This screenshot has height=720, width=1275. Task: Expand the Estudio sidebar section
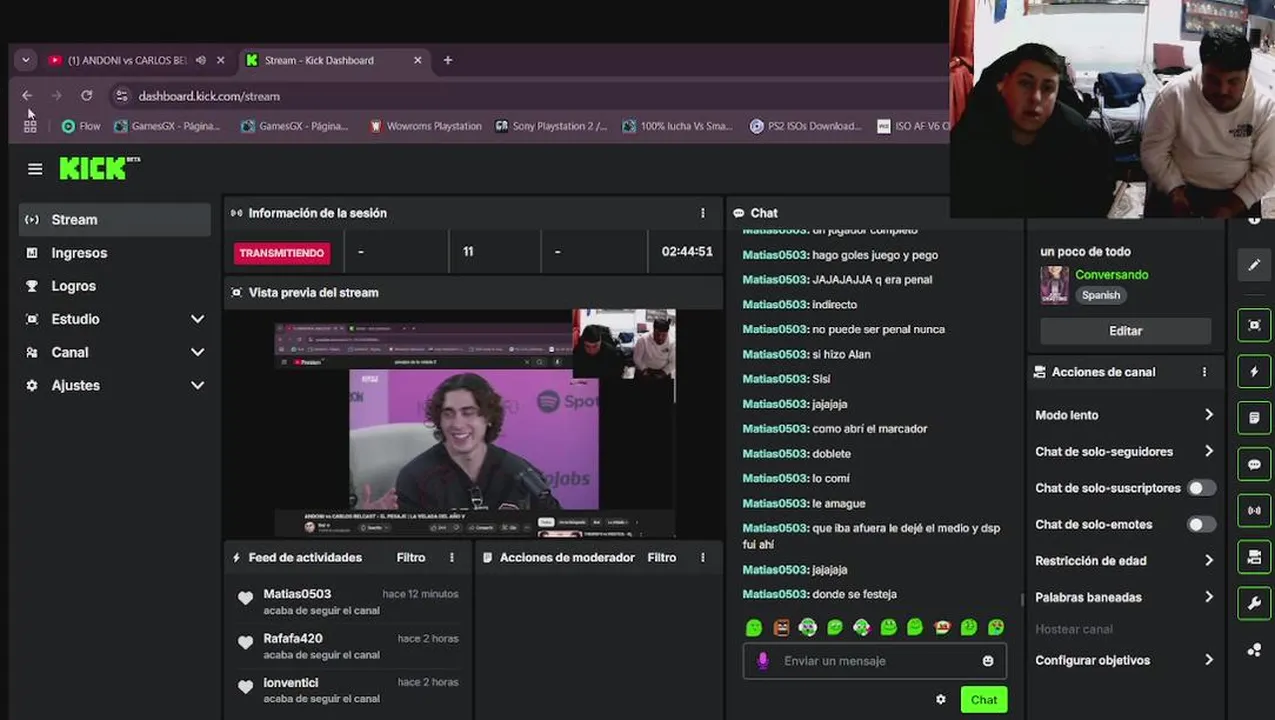[x=198, y=319]
